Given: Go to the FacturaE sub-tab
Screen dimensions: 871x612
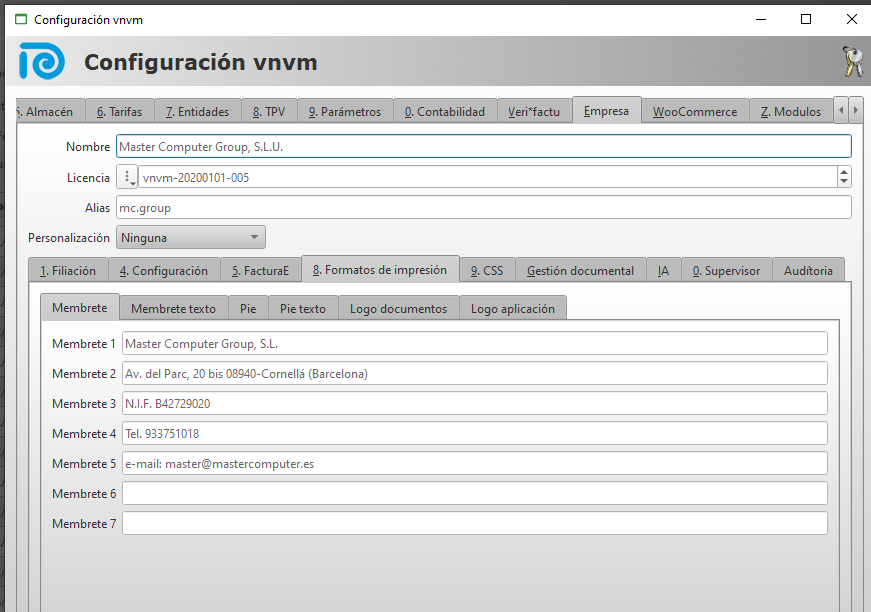Looking at the screenshot, I should [x=260, y=270].
